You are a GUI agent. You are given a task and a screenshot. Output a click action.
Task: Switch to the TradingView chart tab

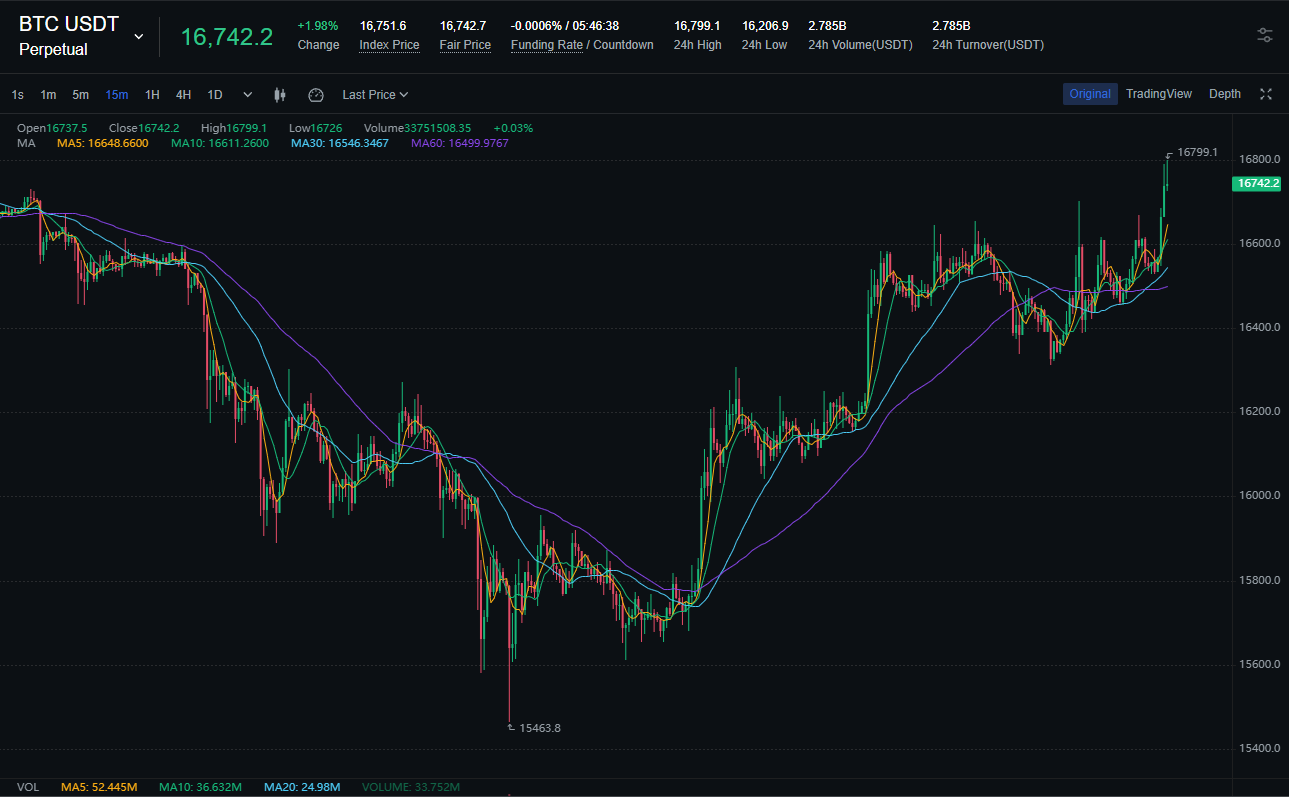[x=1158, y=94]
